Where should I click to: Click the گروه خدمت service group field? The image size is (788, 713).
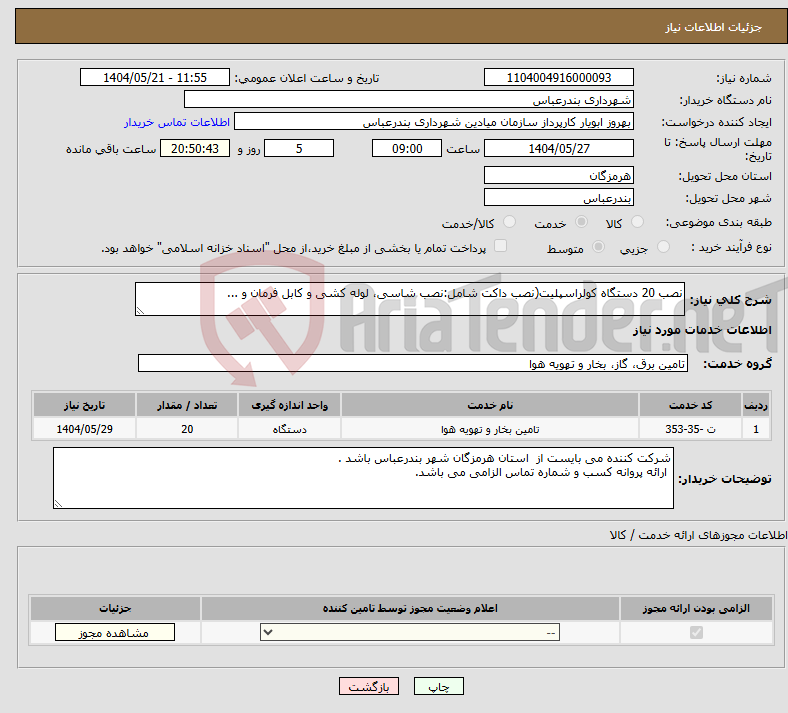click(413, 363)
